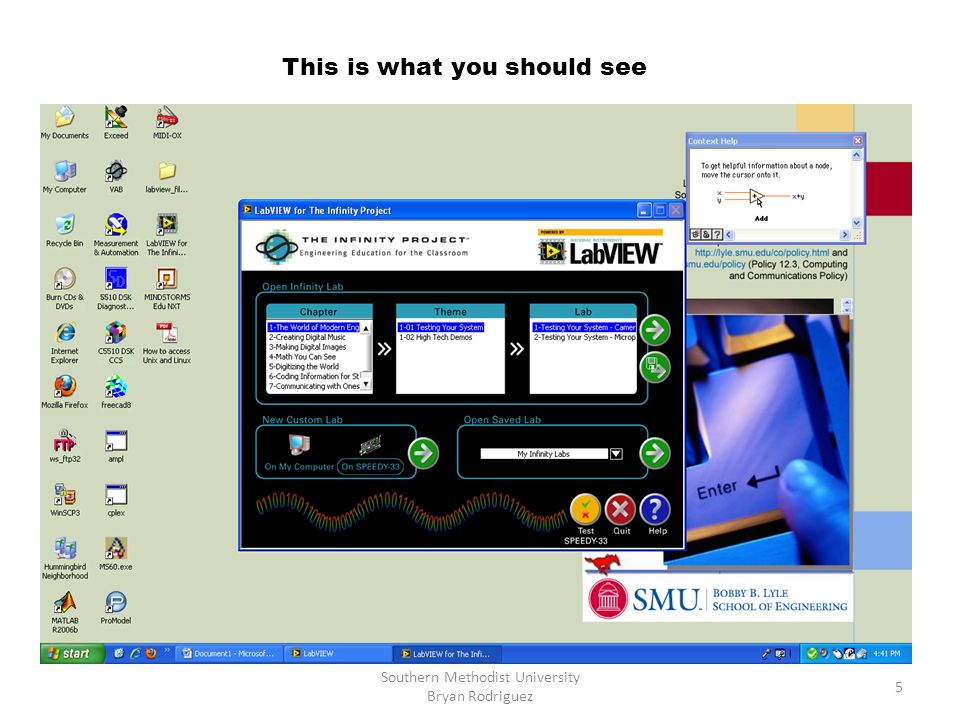Switch to LabVIEW for The Infi... taskbar item
The width and height of the screenshot is (960, 720).
tap(448, 654)
